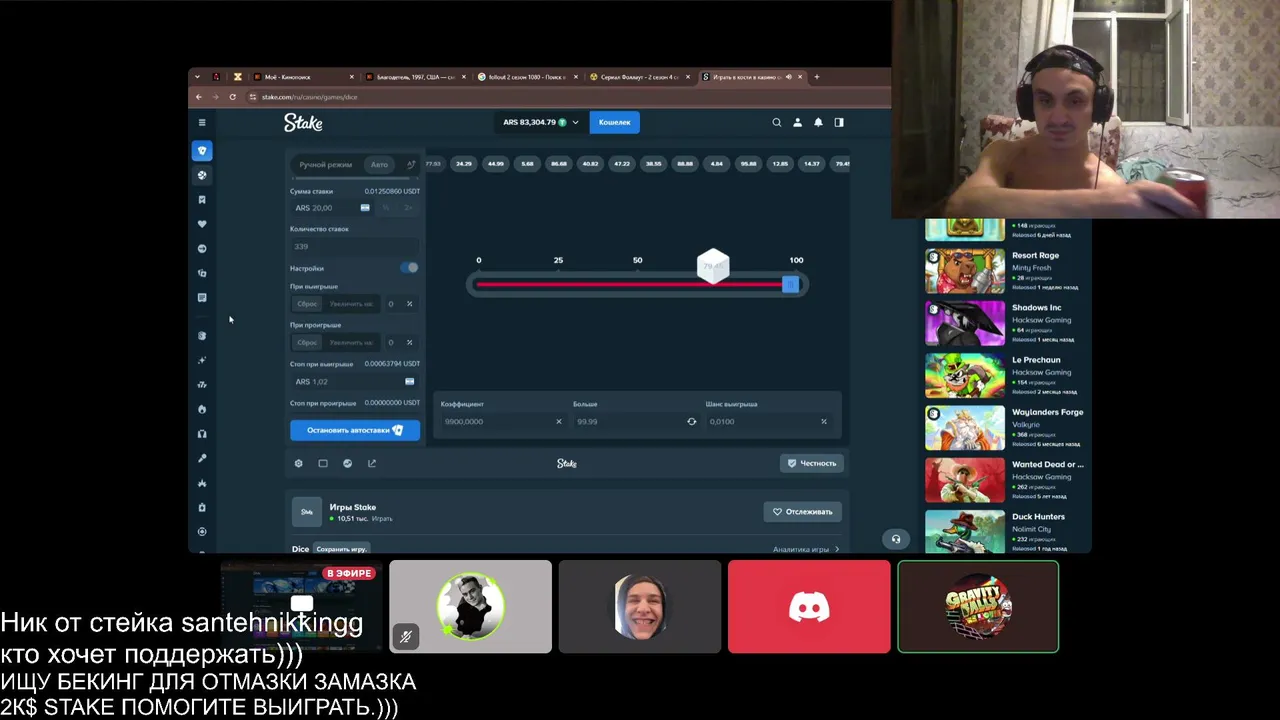Screen dimensions: 1280x720
Task: Open the floating support chat bubble
Action: point(896,539)
